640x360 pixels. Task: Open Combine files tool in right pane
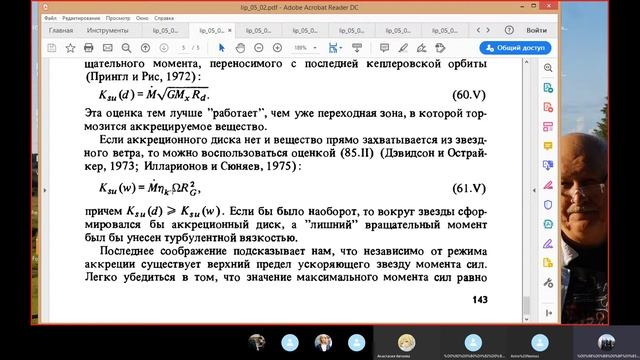tap(548, 165)
